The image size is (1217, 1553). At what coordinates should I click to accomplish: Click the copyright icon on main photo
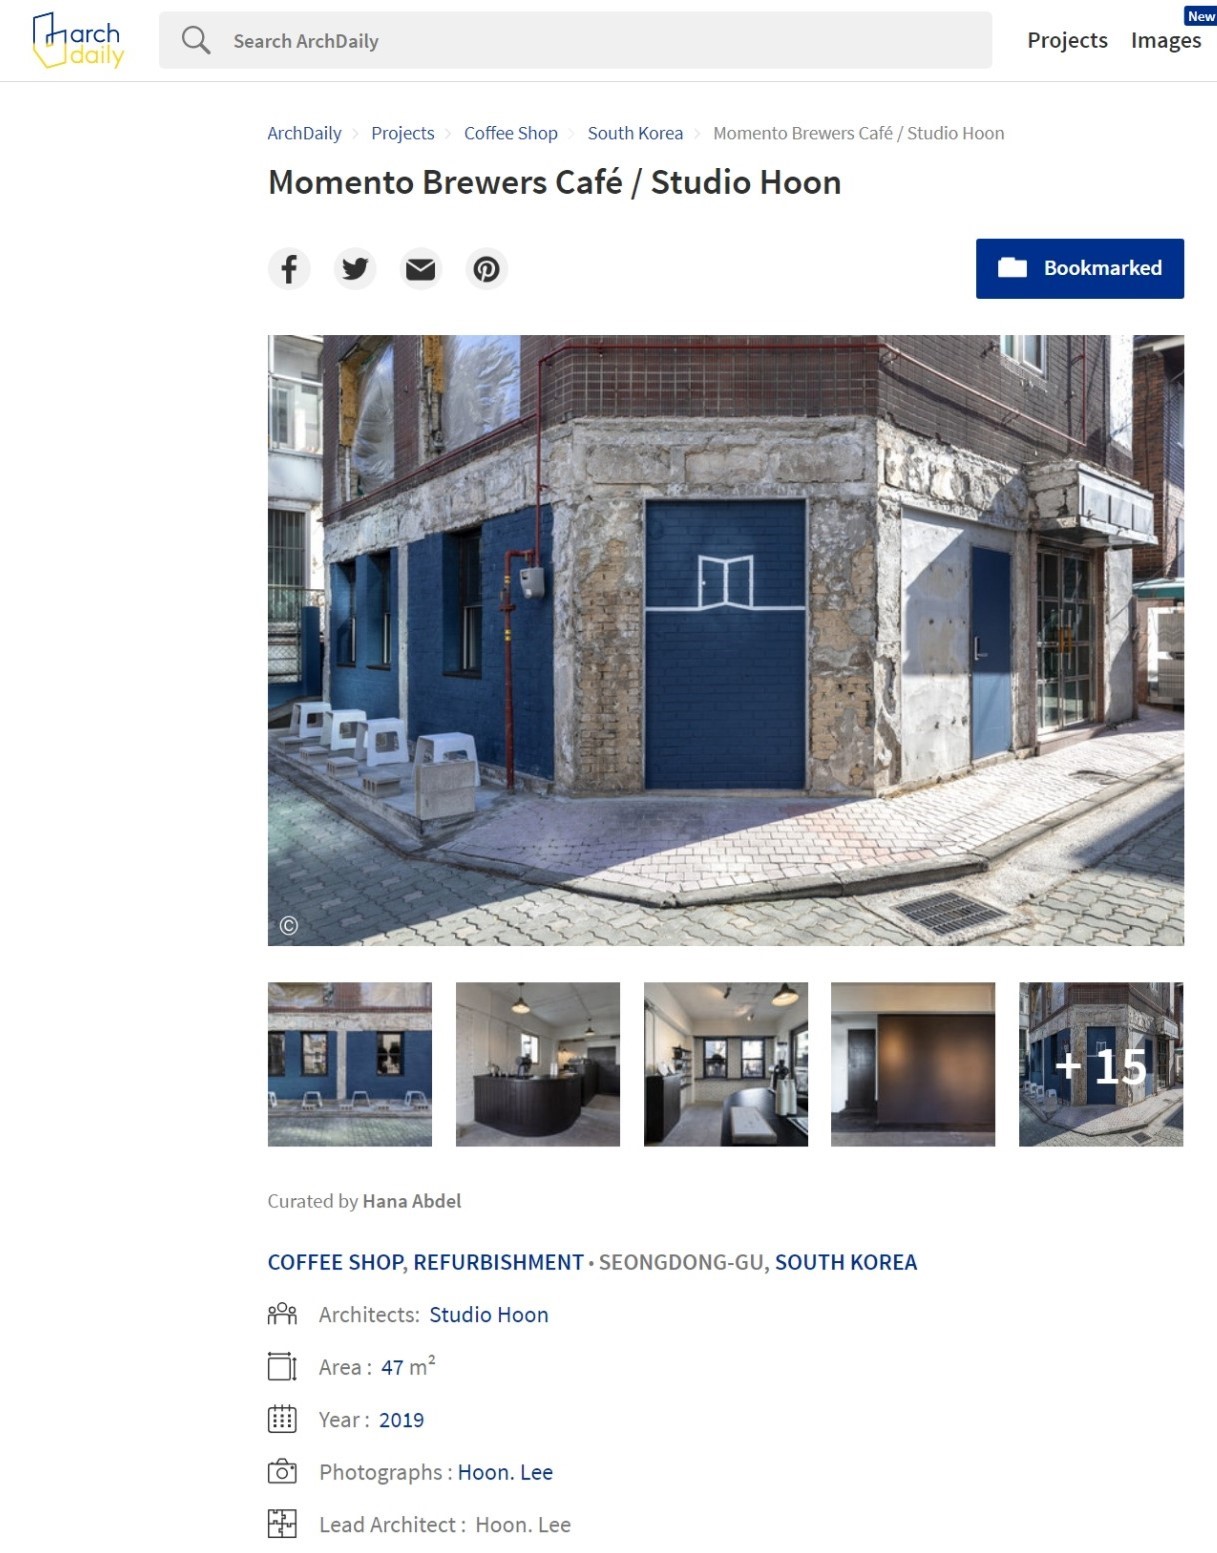click(289, 925)
